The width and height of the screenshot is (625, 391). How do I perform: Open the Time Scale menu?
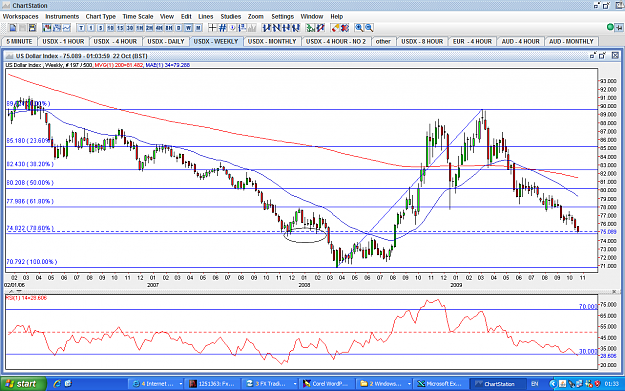pyautogui.click(x=138, y=16)
